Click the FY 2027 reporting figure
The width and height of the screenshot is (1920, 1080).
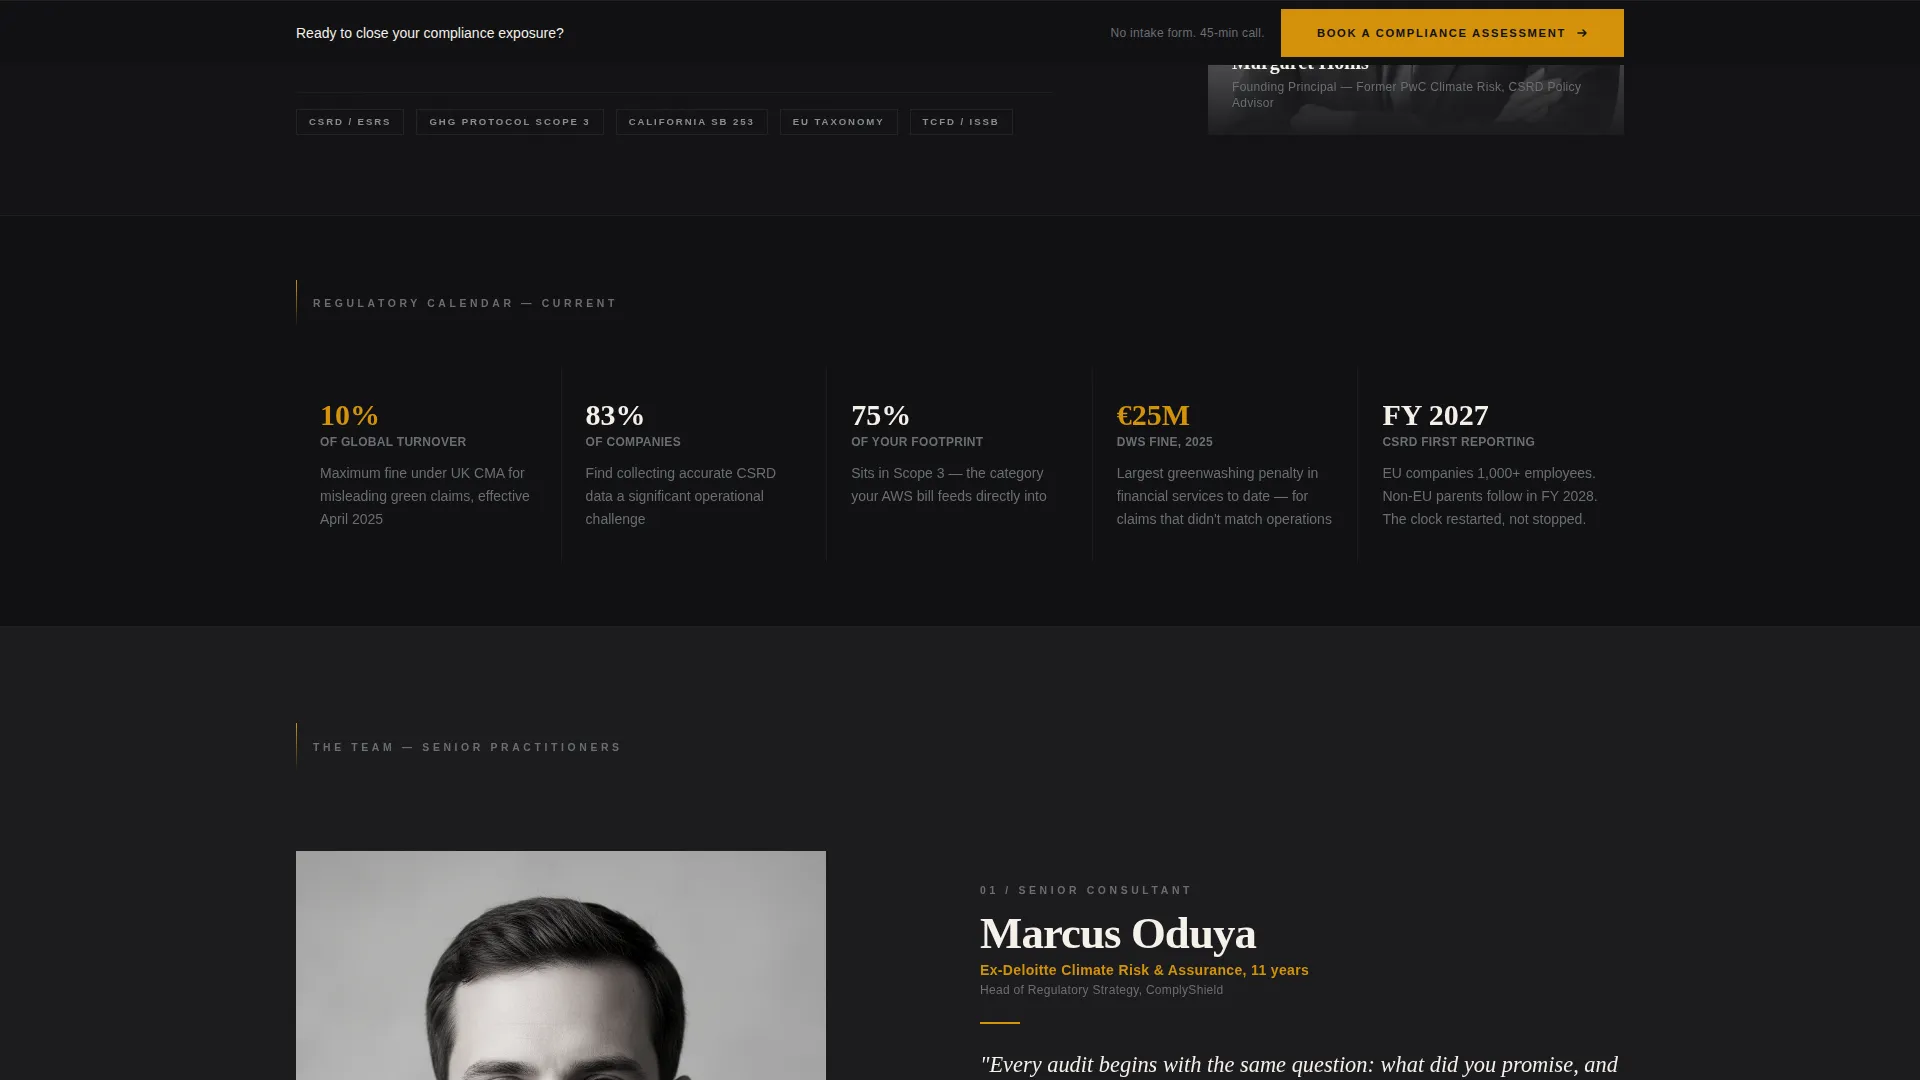pos(1435,415)
